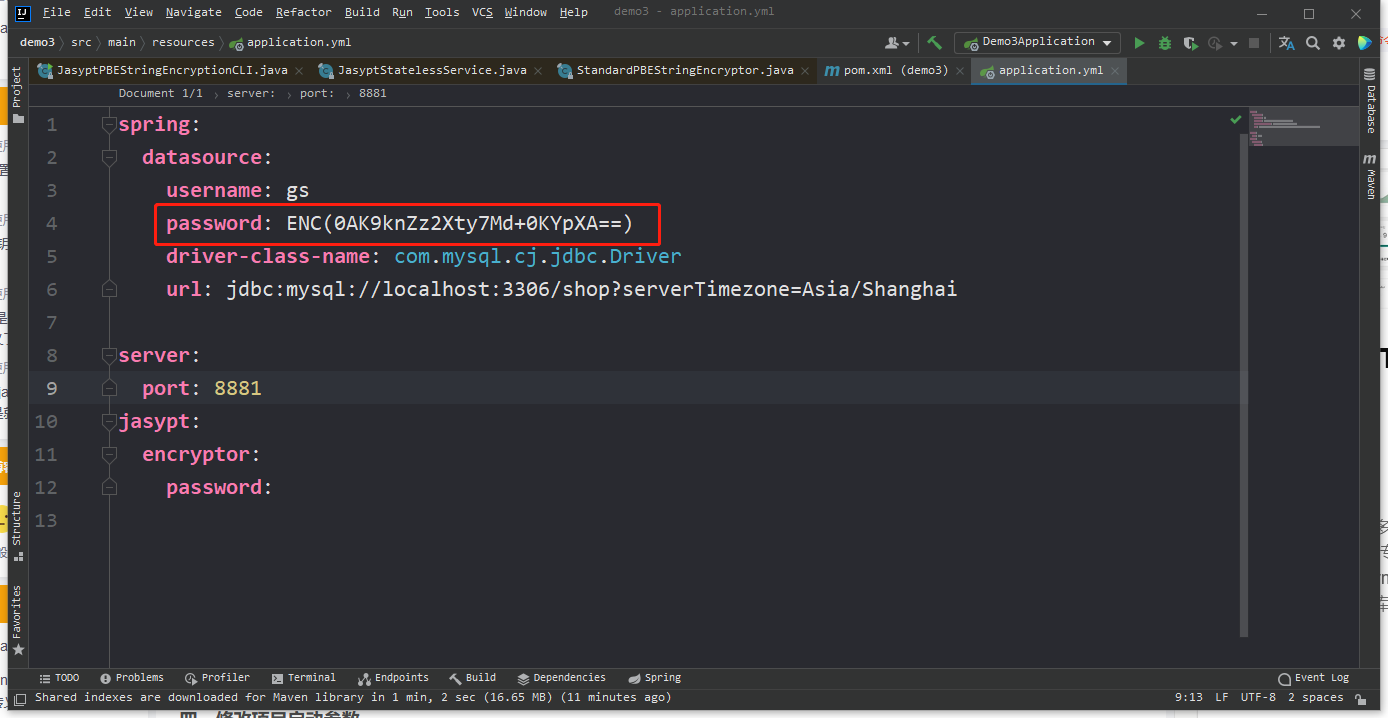Toggle tool window bars icon in bottom-left corner

coord(19,698)
